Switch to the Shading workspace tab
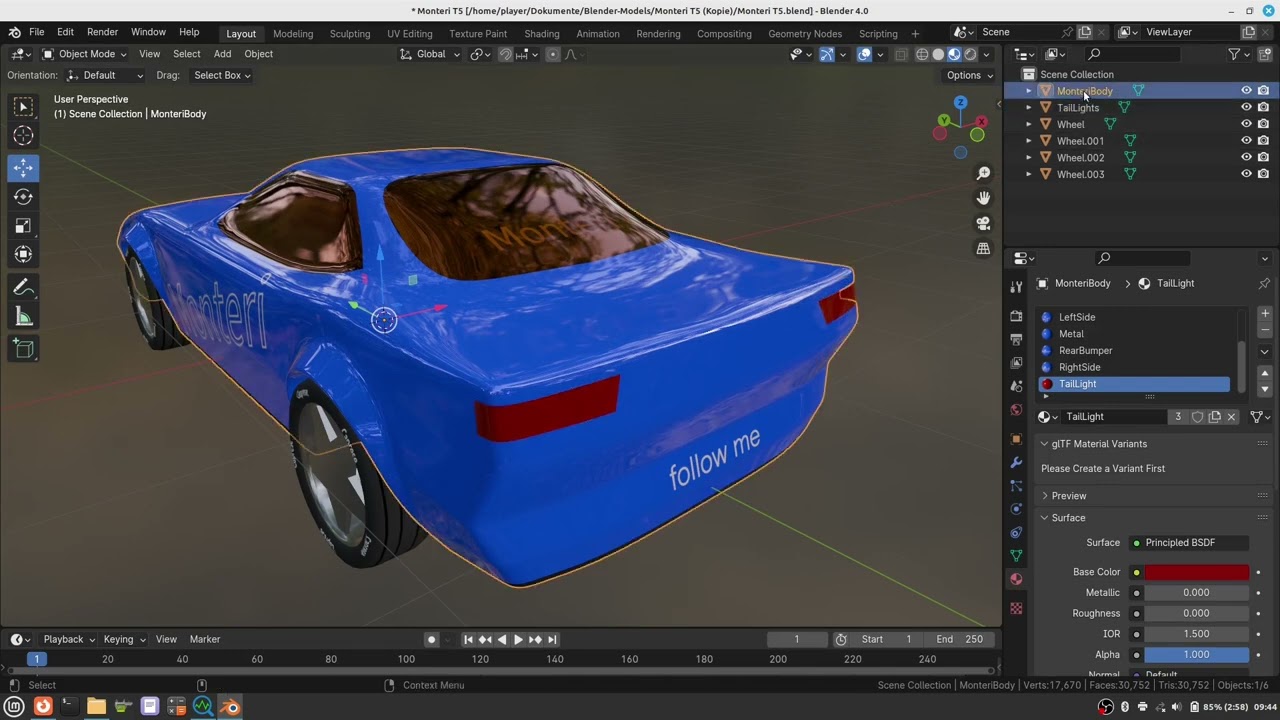1280x720 pixels. coord(542,33)
